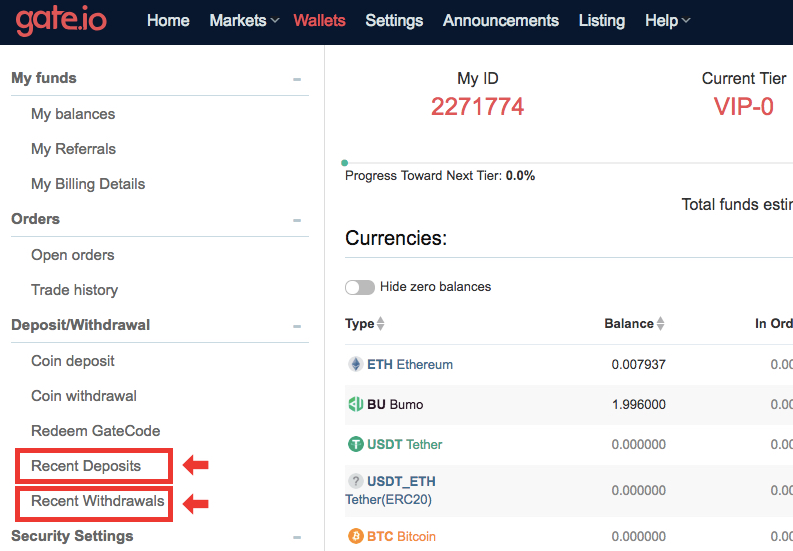Viewport: 793px width, 551px height.
Task: Click the USDT_ETH Tether(ERC20) link
Action: click(390, 490)
